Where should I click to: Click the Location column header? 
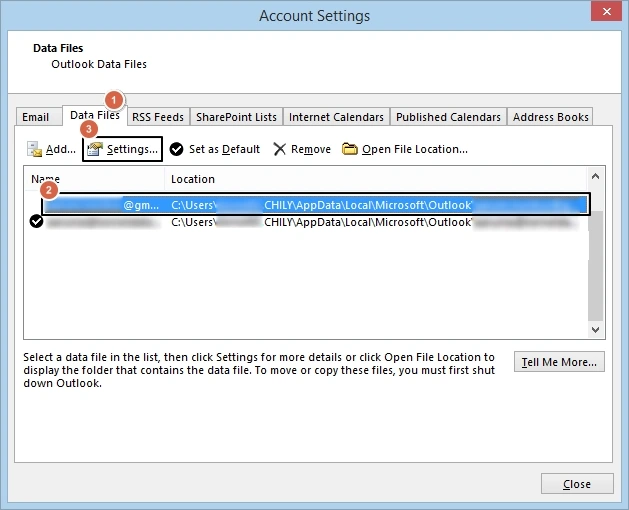click(x=376, y=179)
